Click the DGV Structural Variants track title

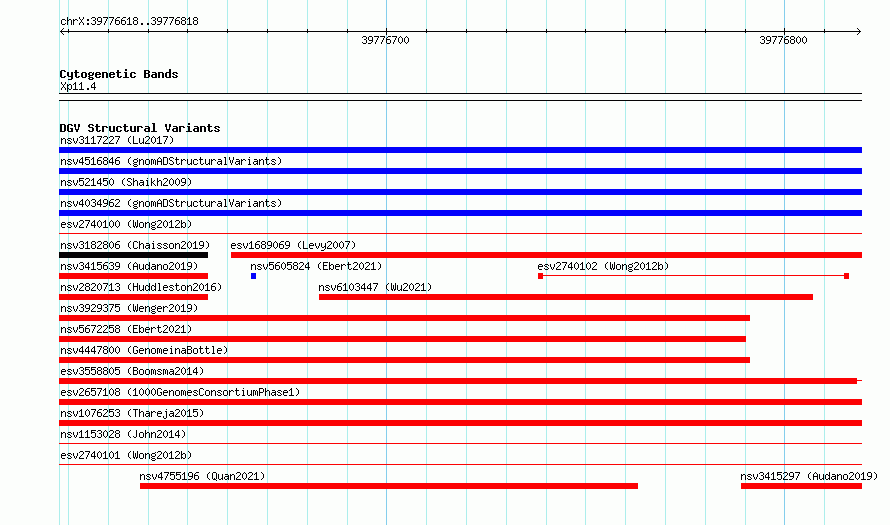pyautogui.click(x=140, y=128)
